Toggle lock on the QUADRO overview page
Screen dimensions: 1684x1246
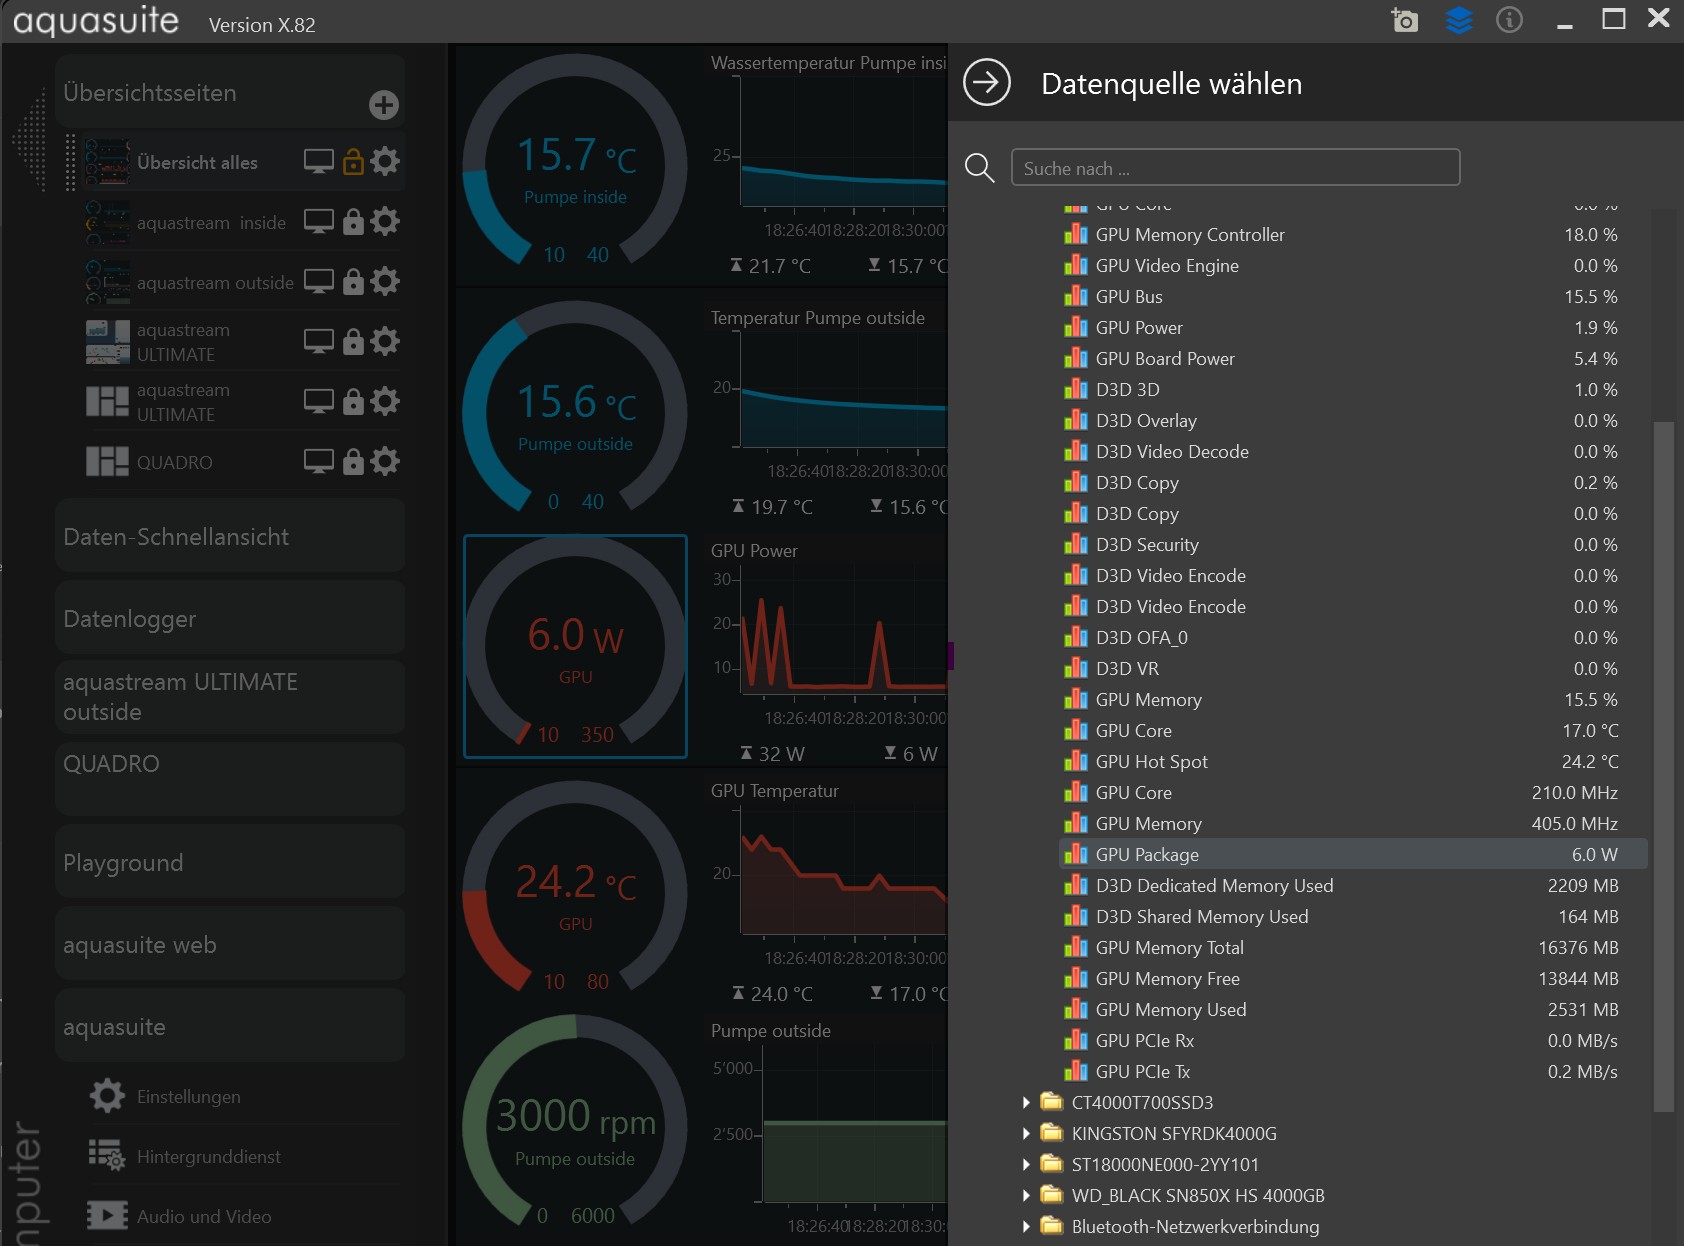[x=353, y=462]
